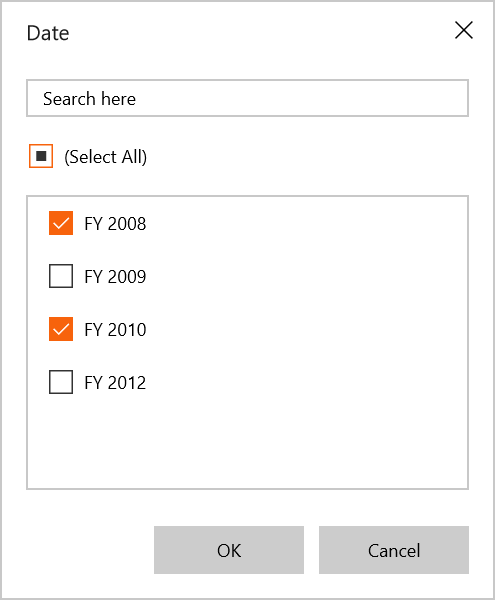Click into the Search here field
The image size is (495, 600).
[x=247, y=98]
